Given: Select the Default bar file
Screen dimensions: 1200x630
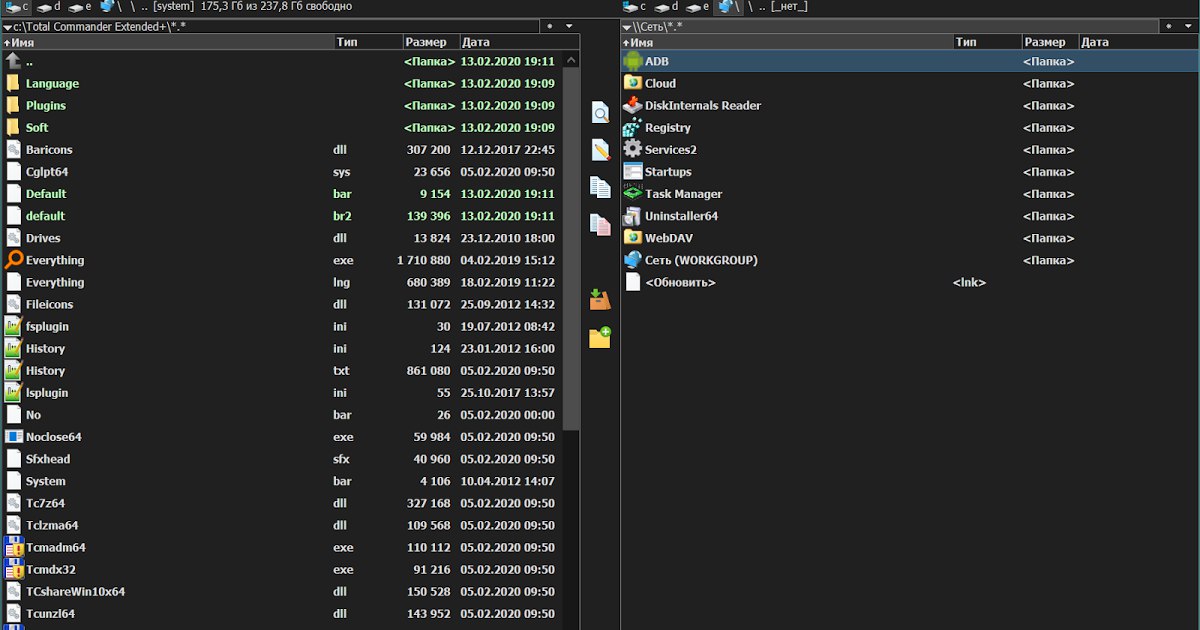Looking at the screenshot, I should [x=282, y=193].
